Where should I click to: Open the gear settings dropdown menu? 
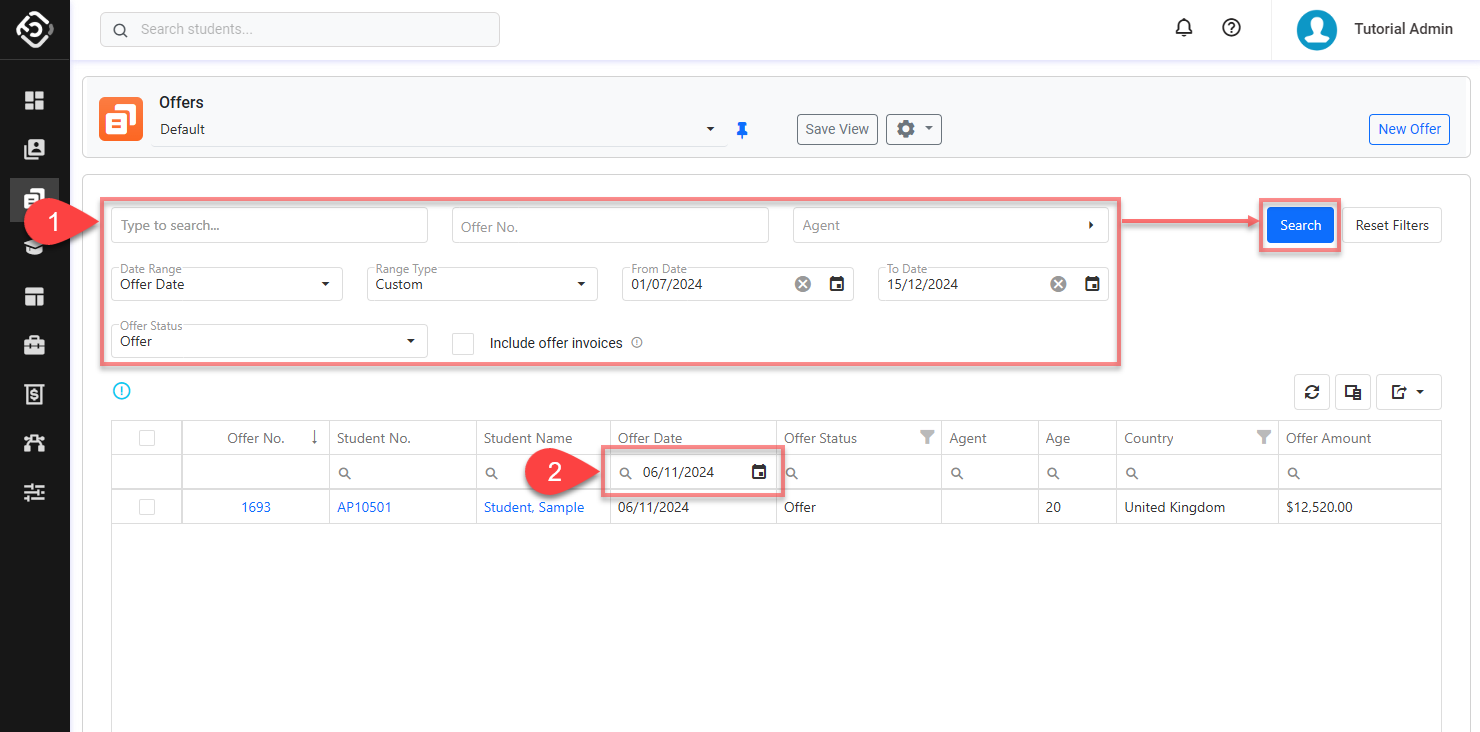pos(913,129)
